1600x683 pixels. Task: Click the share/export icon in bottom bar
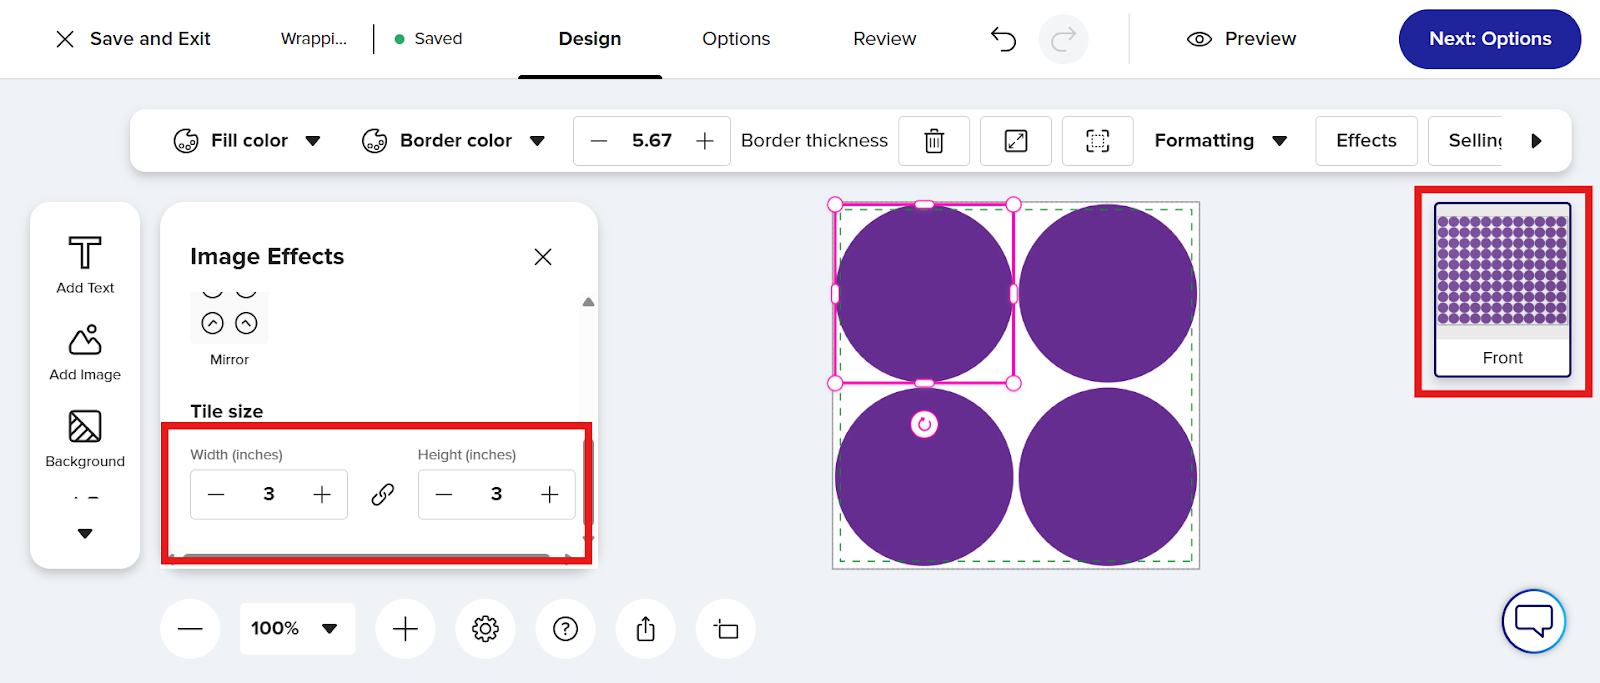pos(646,629)
